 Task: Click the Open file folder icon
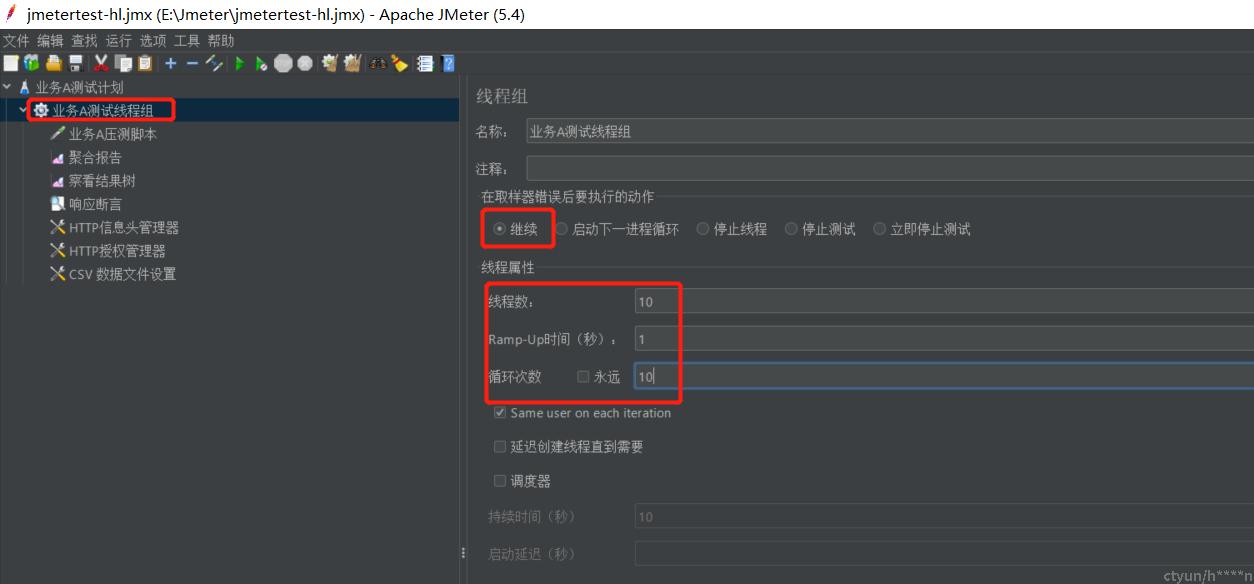tap(54, 63)
